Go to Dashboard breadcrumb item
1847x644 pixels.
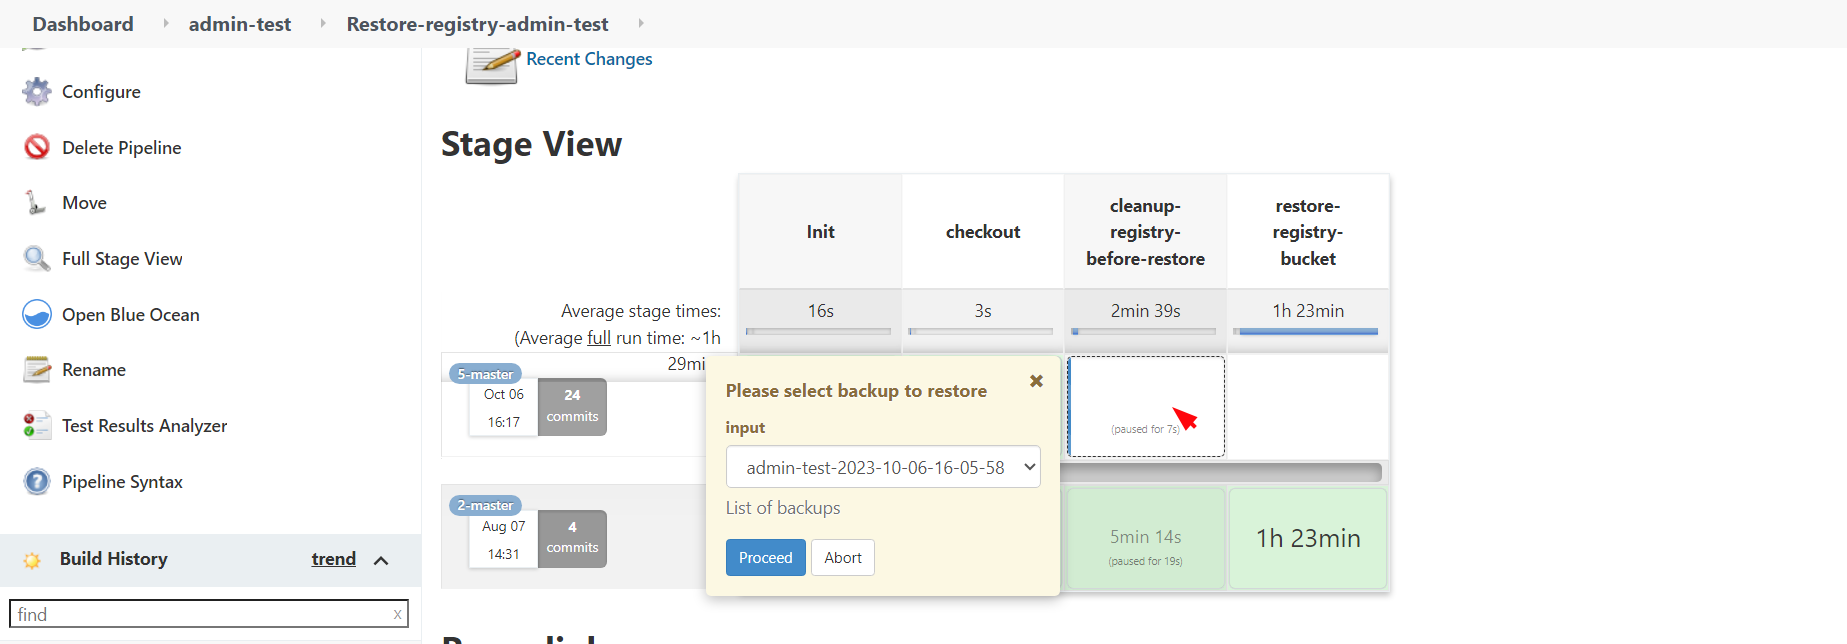[x=83, y=24]
